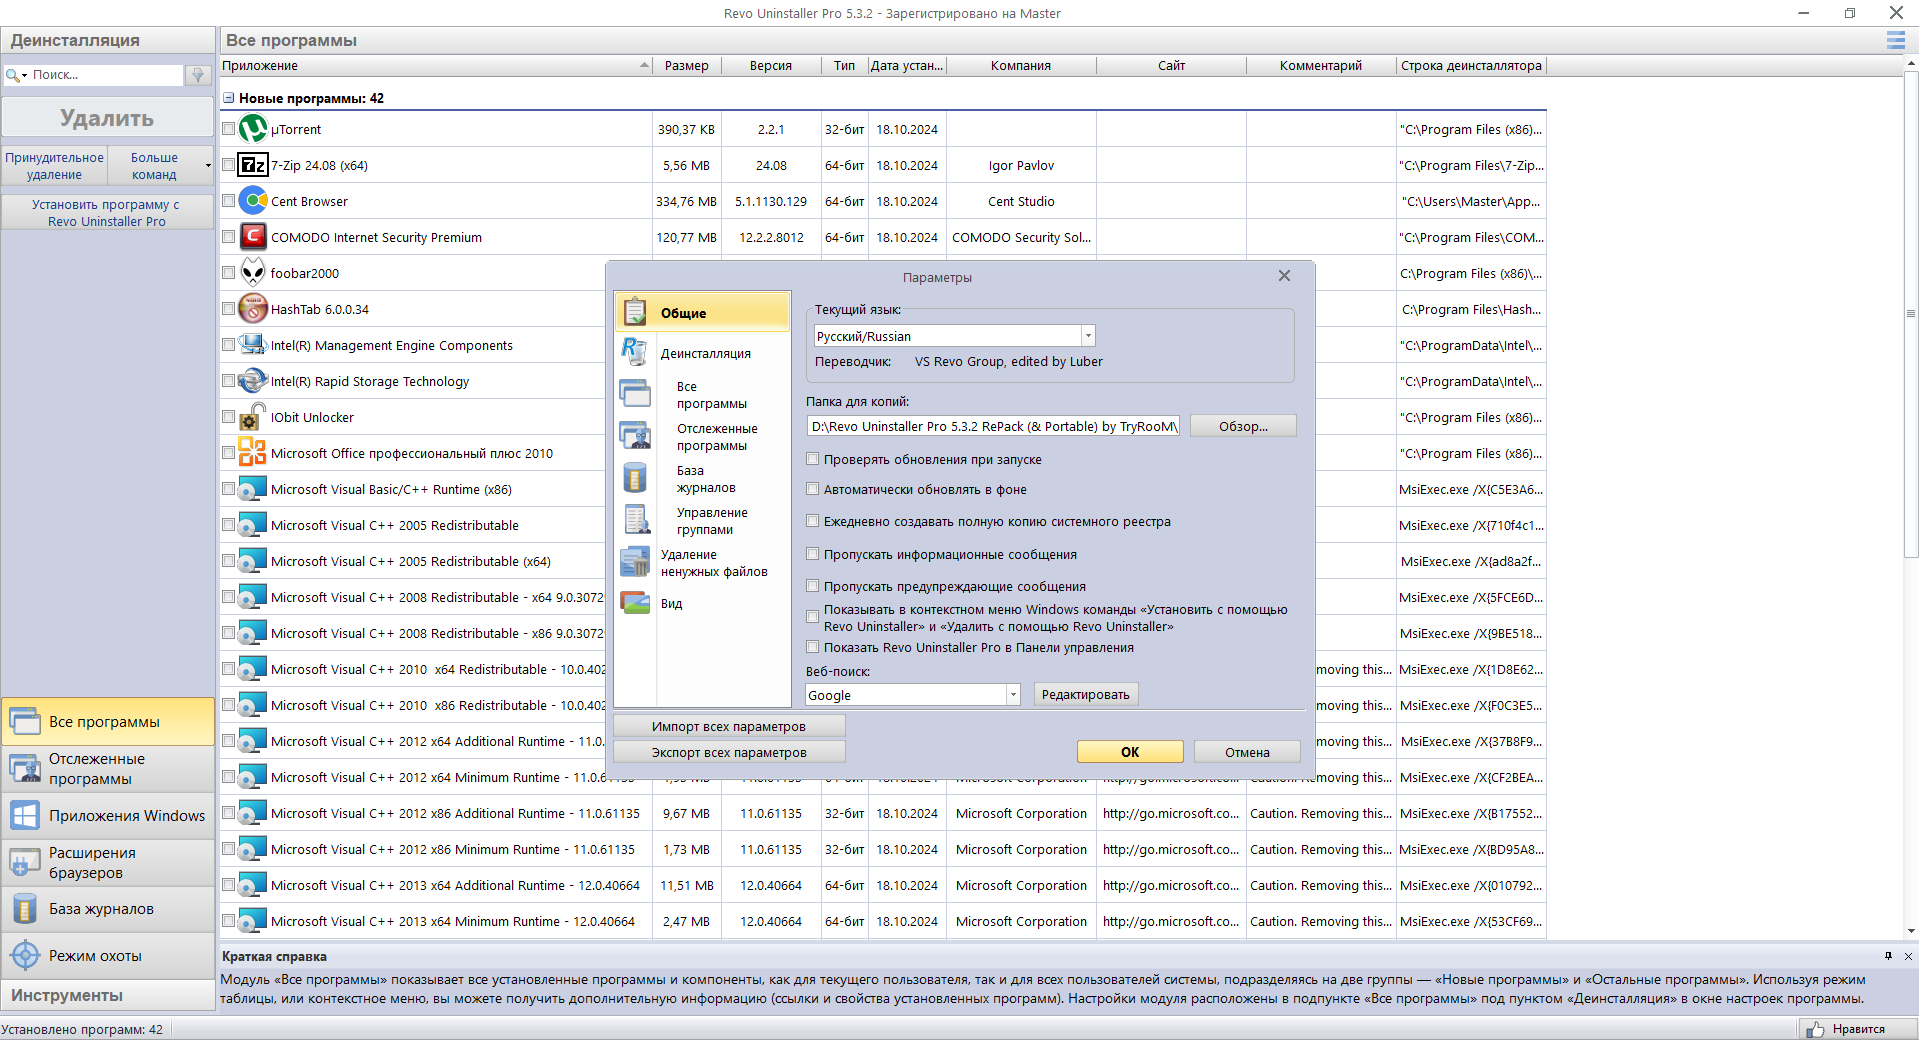Expand the Текущий язык language dropdown
The height and width of the screenshot is (1040, 1919).
[x=1088, y=336]
